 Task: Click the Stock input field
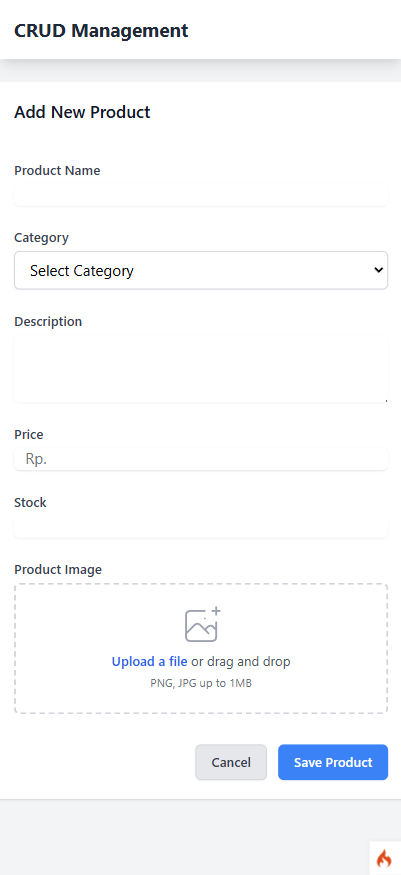point(201,527)
